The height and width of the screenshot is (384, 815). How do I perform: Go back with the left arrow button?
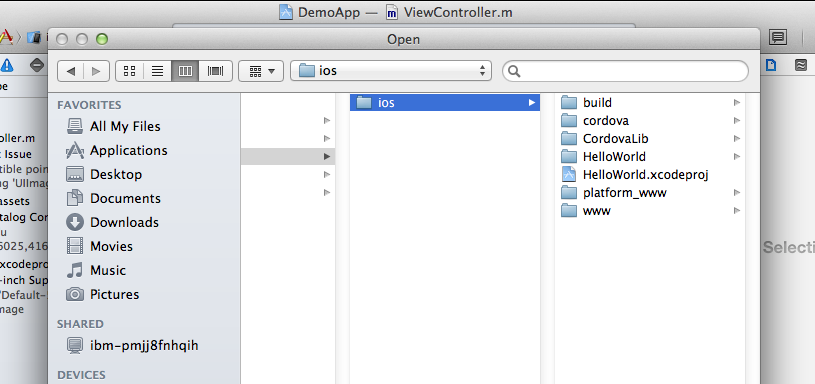[x=71, y=71]
